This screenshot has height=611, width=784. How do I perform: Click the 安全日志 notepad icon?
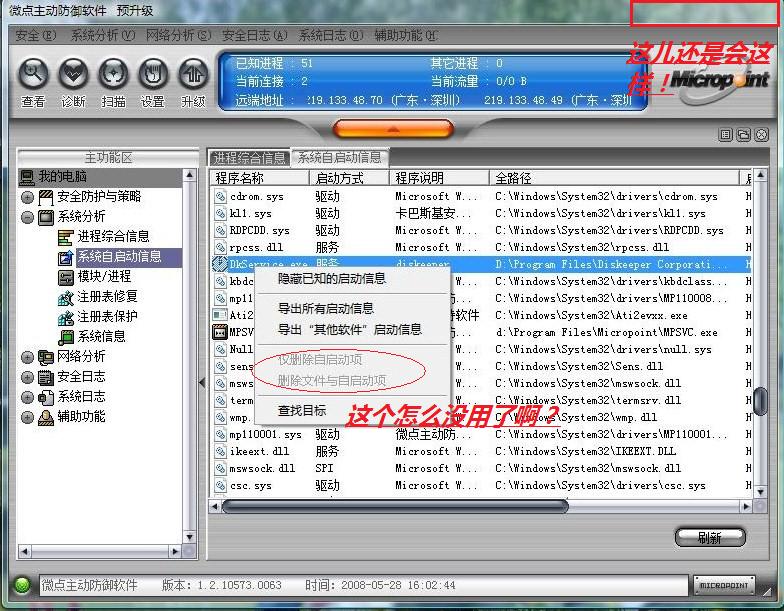coord(46,377)
